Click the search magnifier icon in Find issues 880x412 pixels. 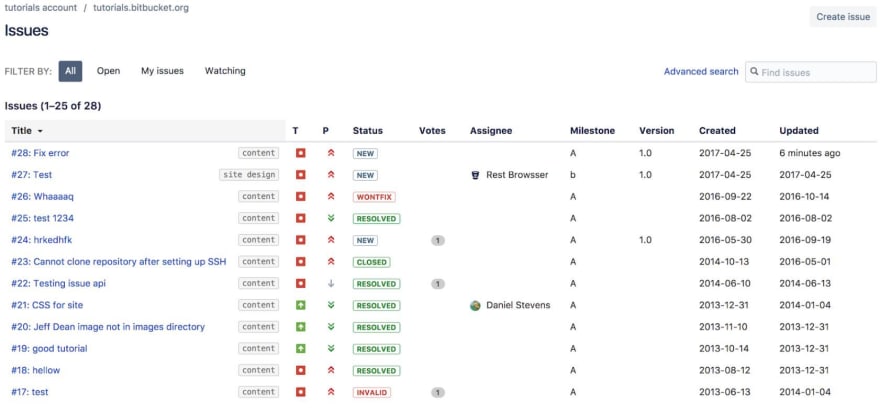(754, 72)
